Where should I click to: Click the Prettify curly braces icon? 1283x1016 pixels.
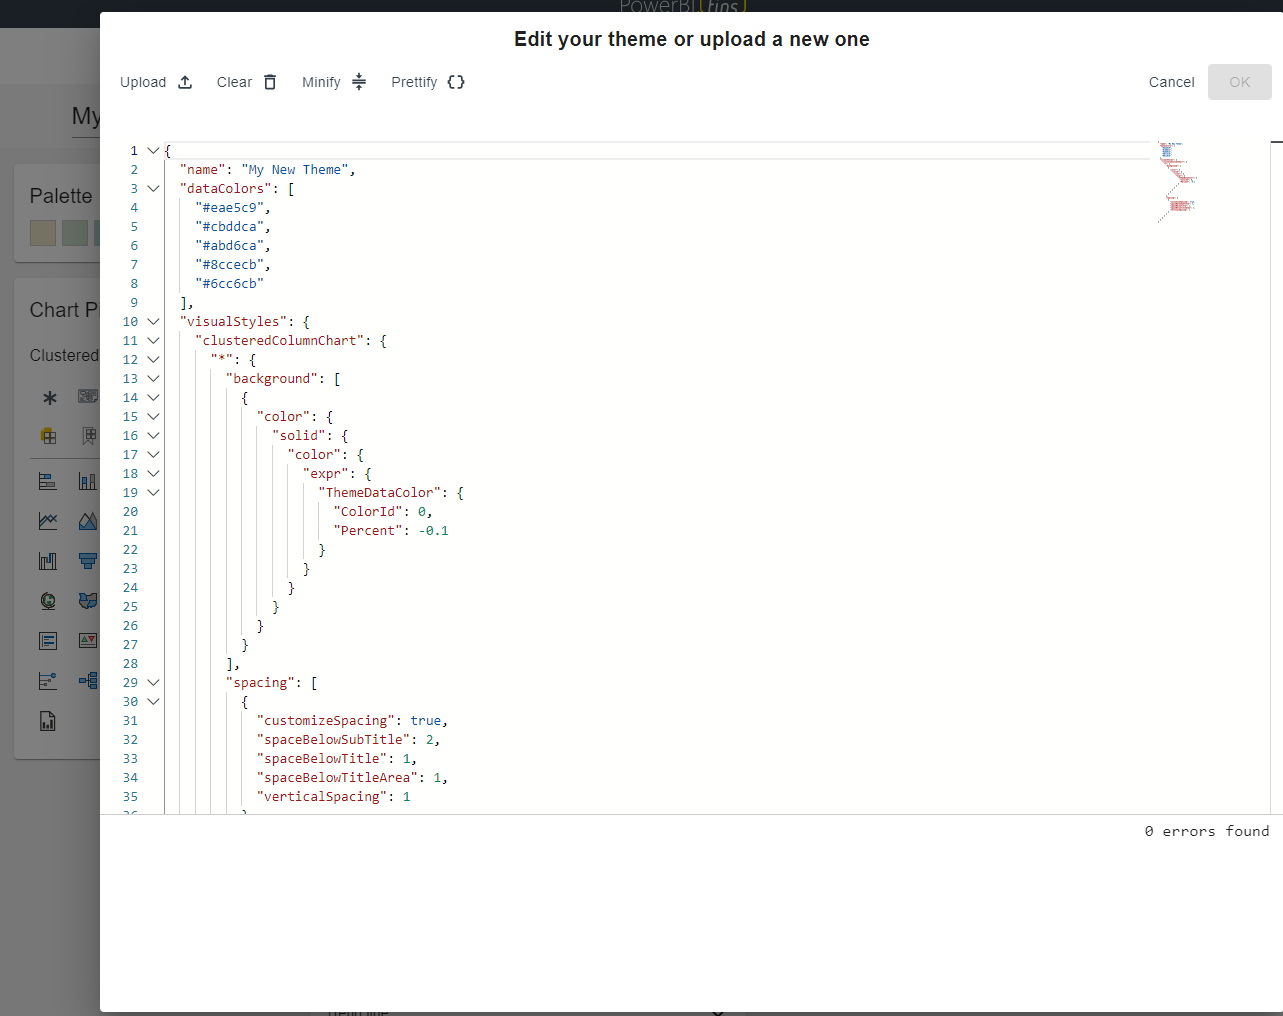tap(456, 81)
